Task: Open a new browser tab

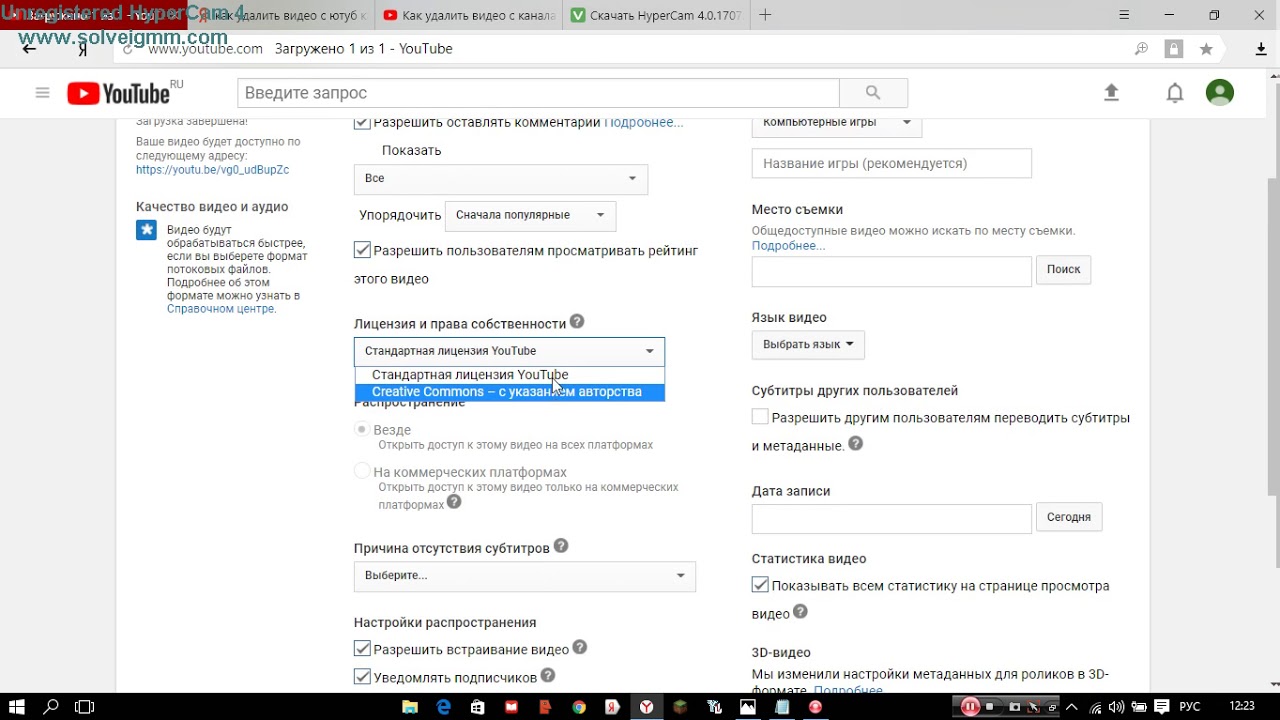Action: coord(765,15)
